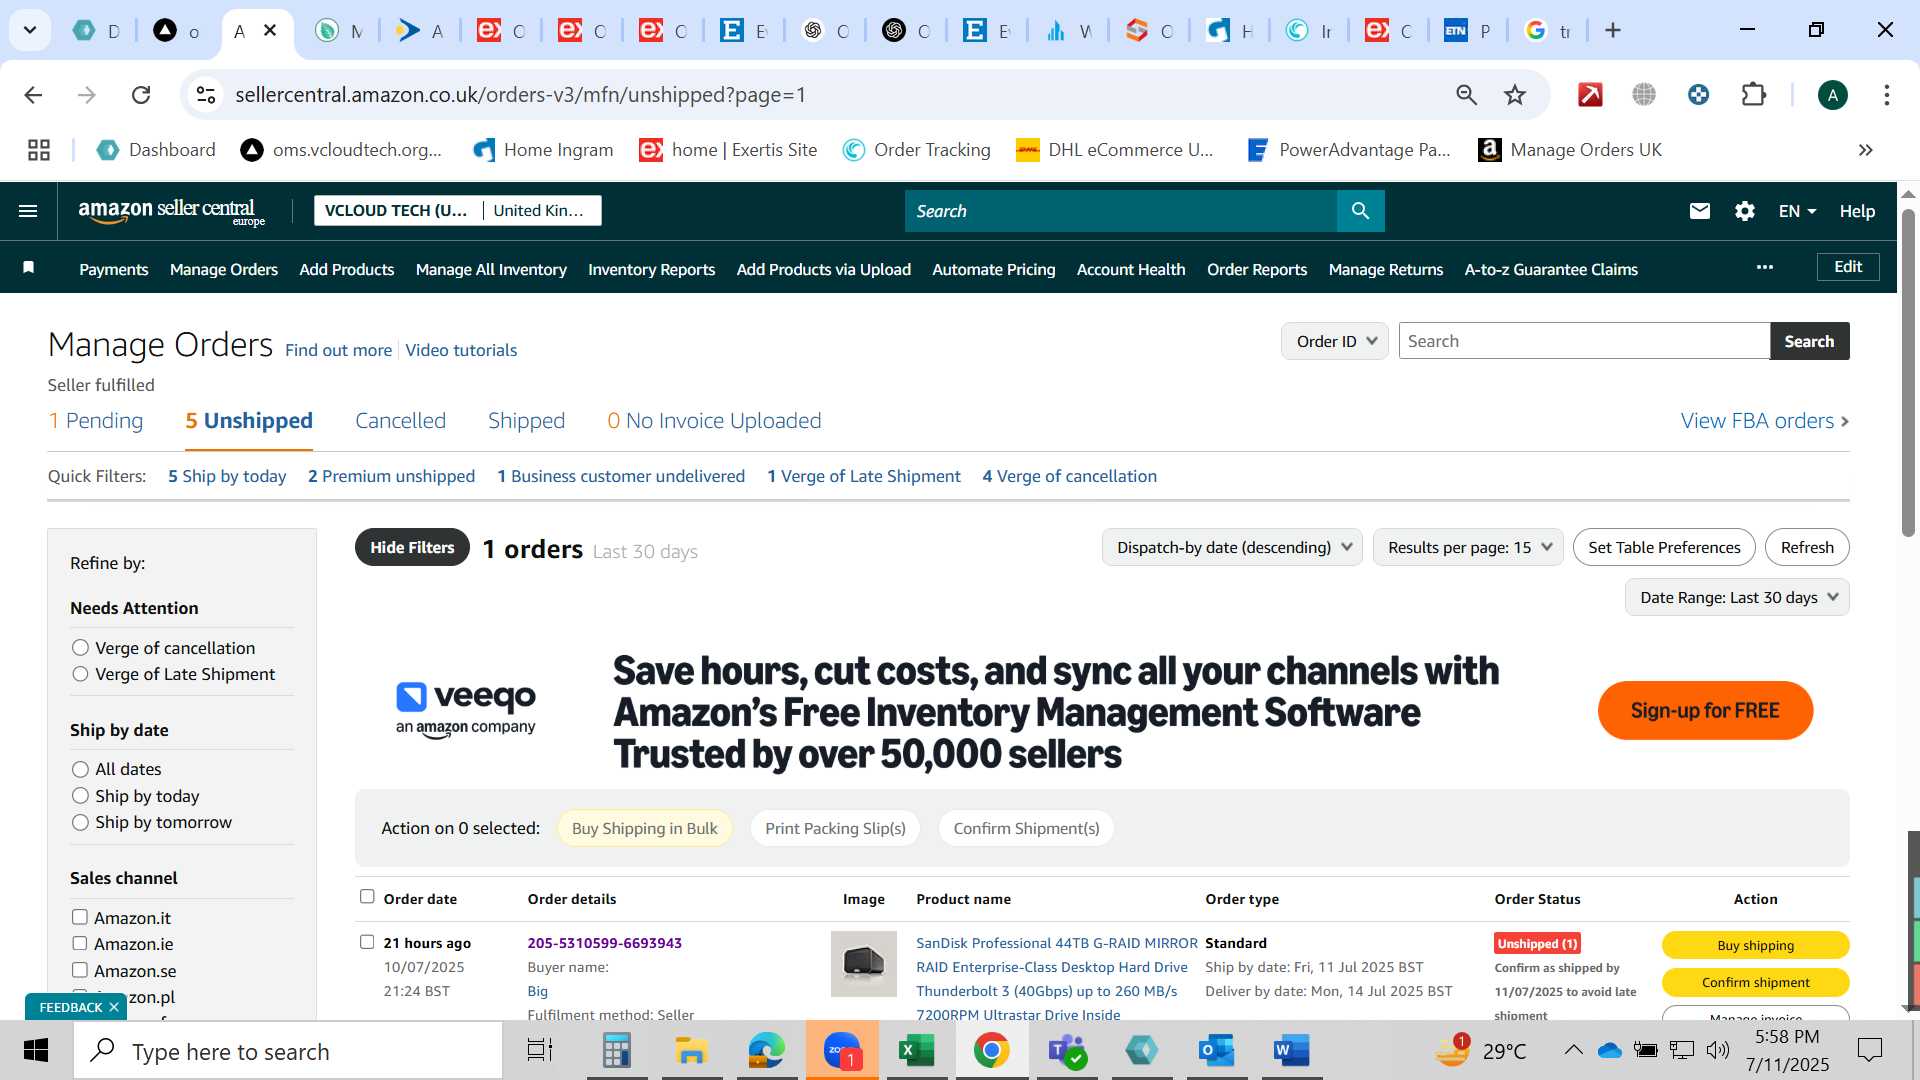The height and width of the screenshot is (1080, 1920).
Task: Switch to the Pending orders tab
Action: coord(96,421)
